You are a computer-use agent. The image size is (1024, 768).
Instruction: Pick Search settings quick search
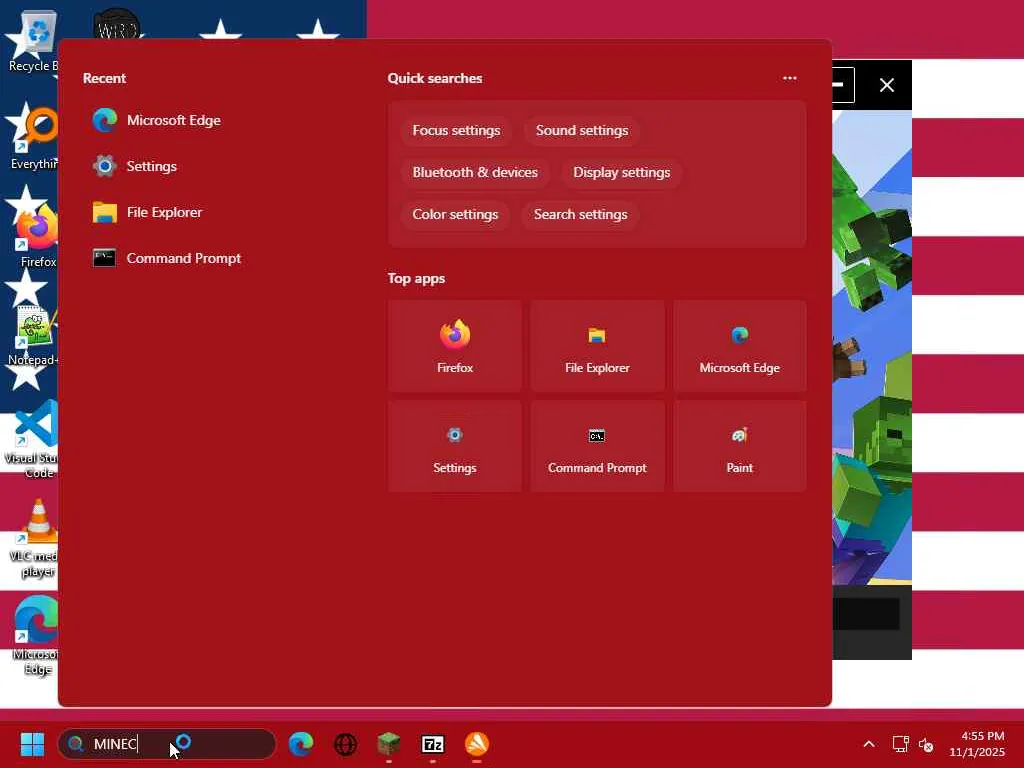pyautogui.click(x=580, y=214)
